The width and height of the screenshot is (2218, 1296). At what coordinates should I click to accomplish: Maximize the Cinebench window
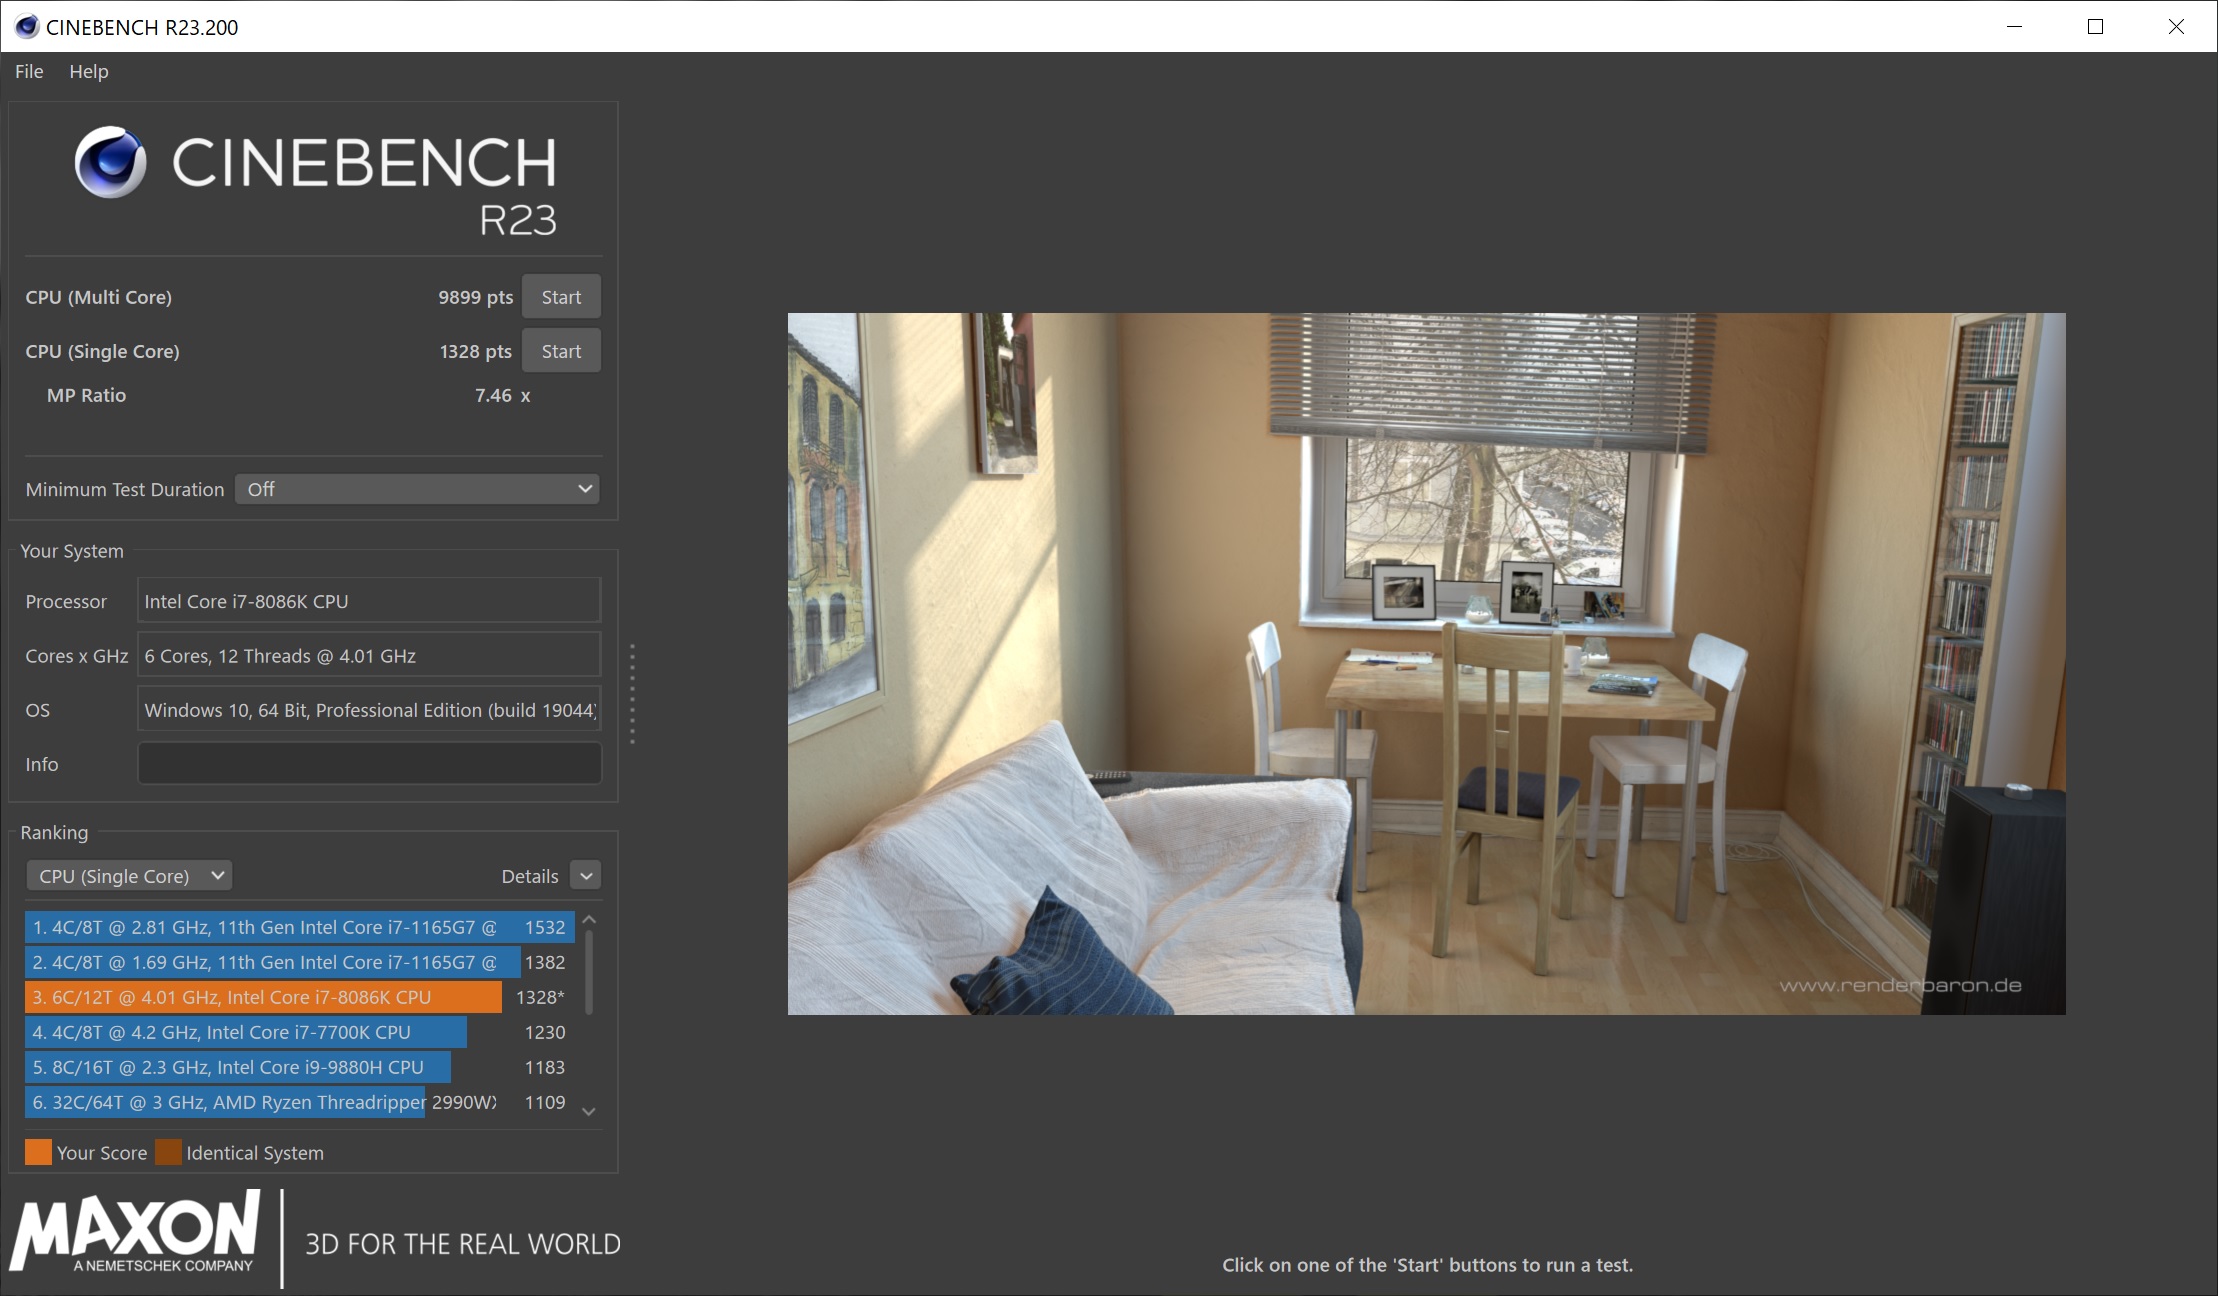(2095, 27)
